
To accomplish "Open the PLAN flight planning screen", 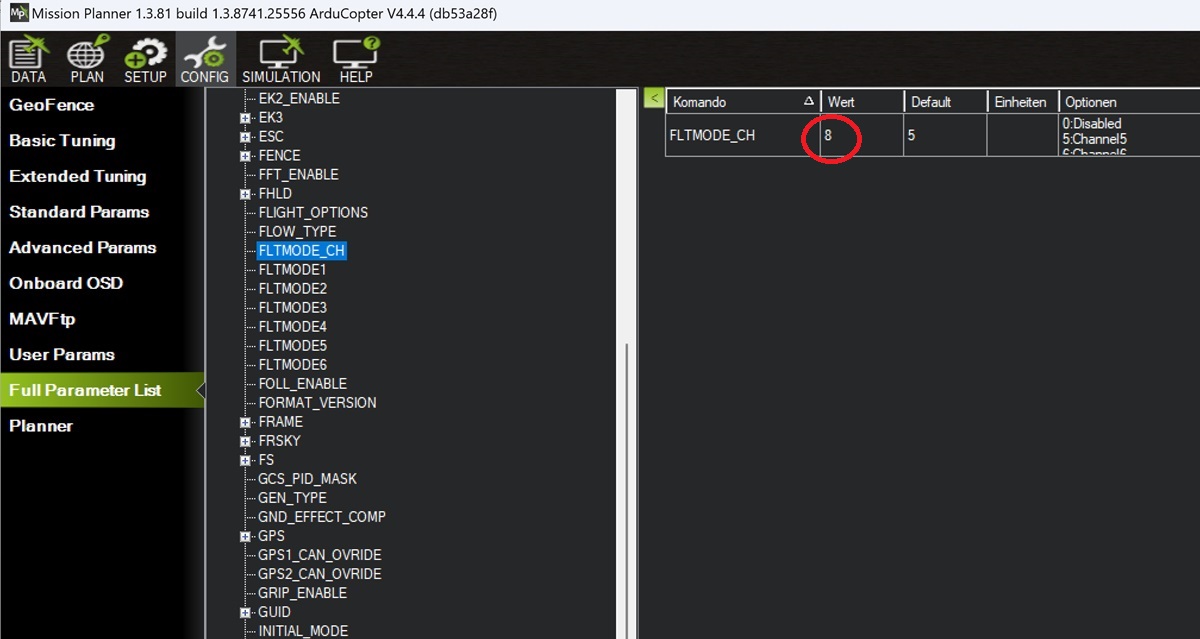I will [87, 60].
